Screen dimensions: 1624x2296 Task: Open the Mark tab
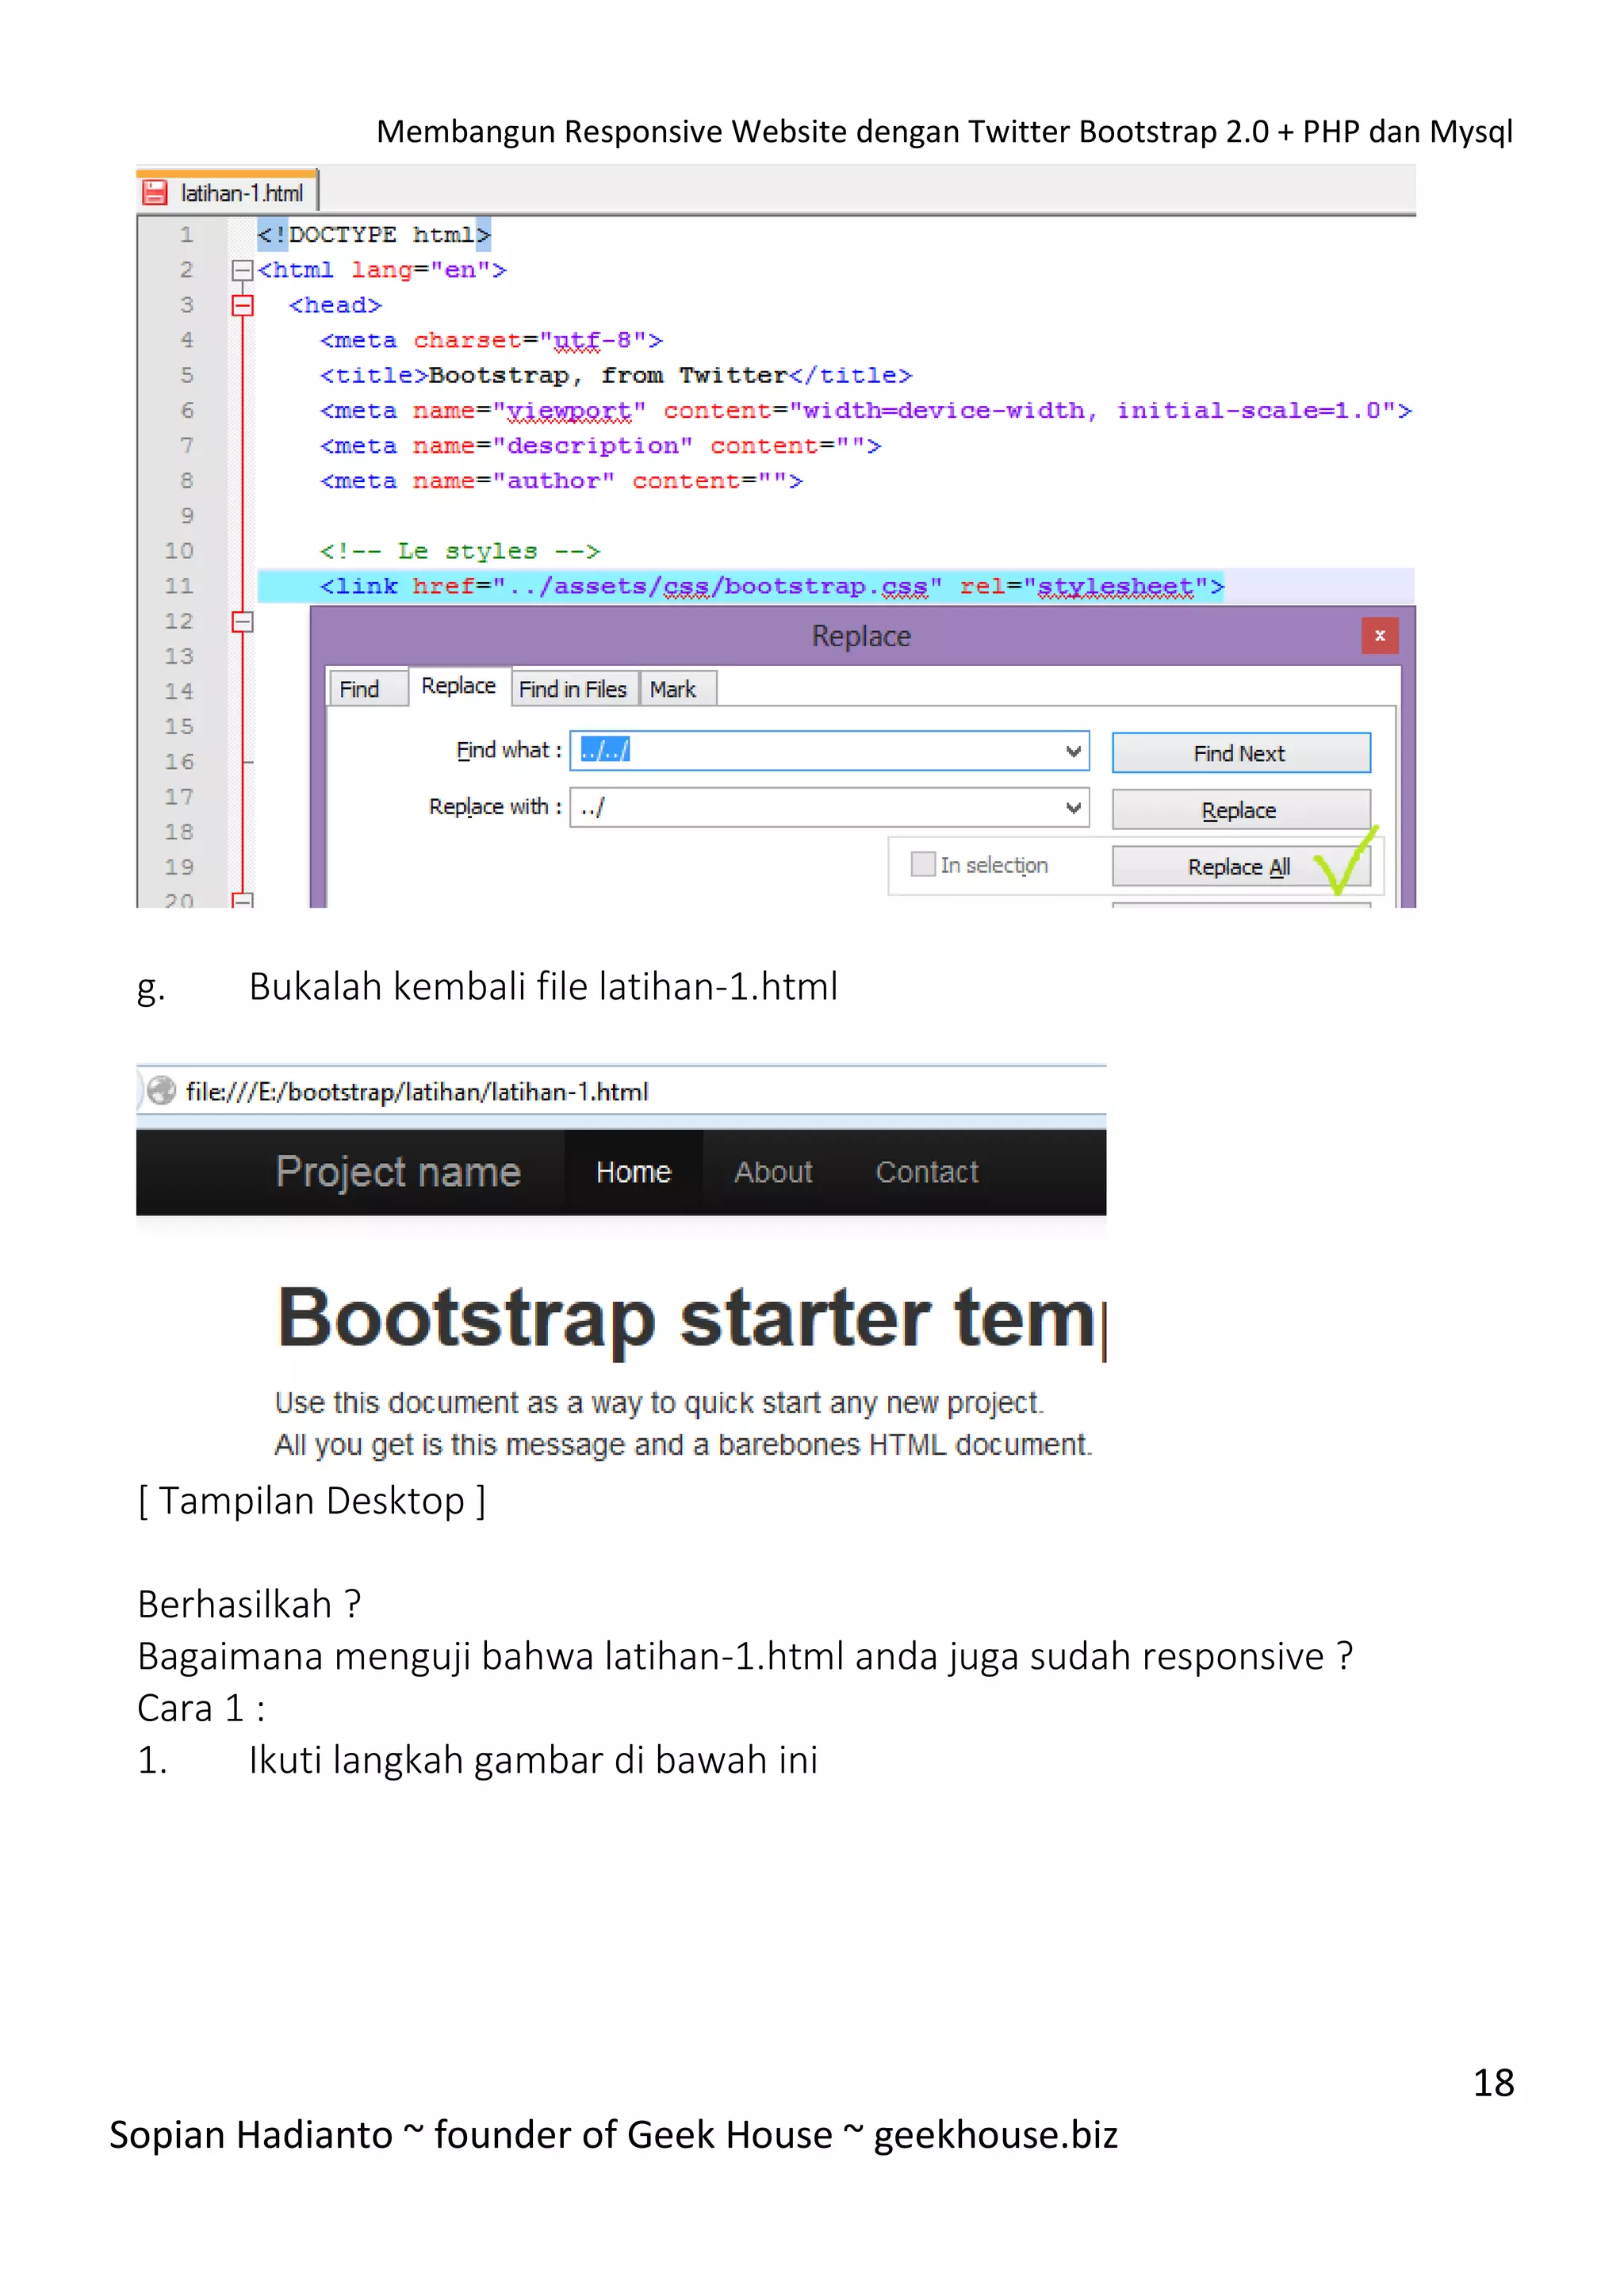tap(677, 689)
